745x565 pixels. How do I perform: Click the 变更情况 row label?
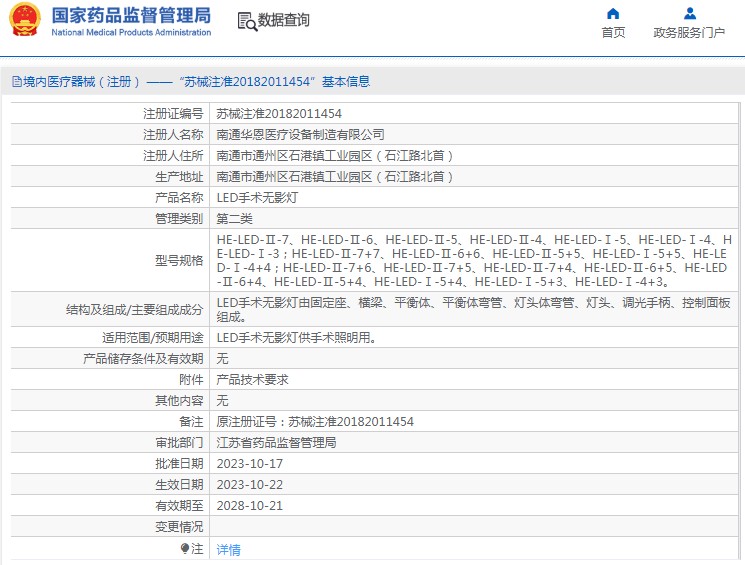179,526
